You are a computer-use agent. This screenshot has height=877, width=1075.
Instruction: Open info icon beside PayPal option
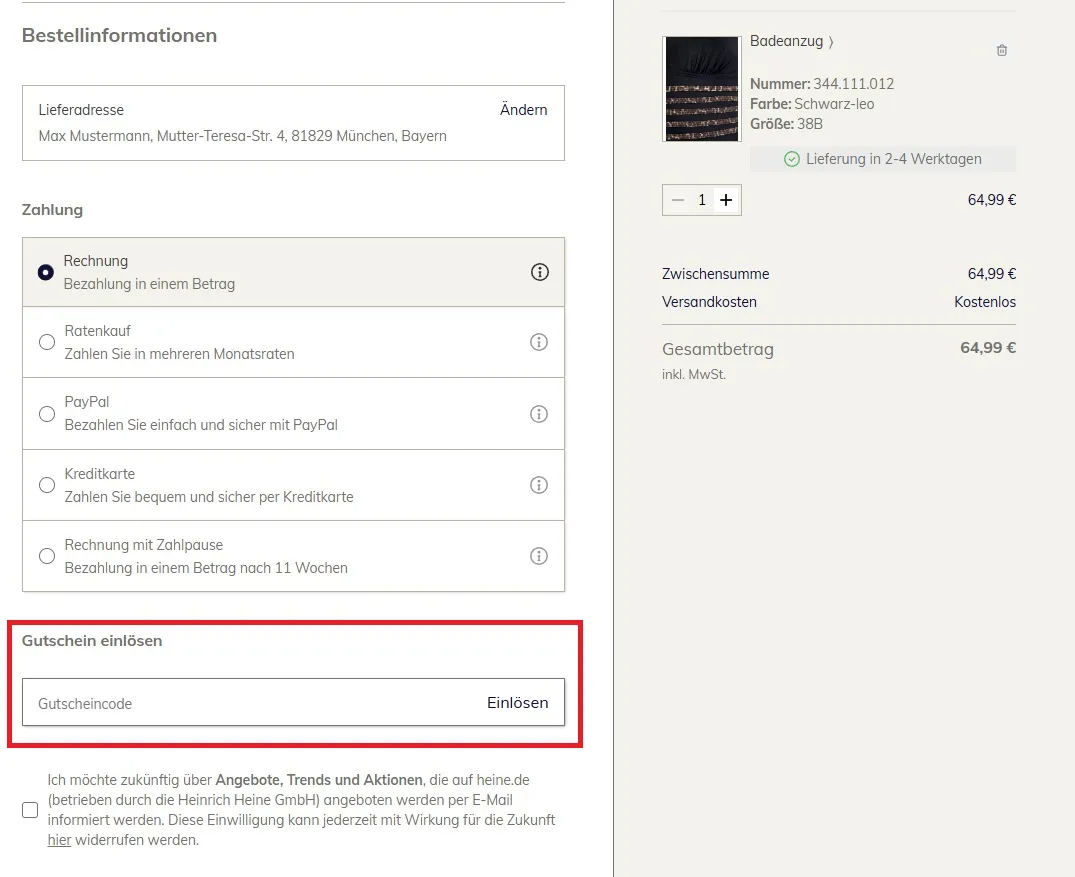pyautogui.click(x=539, y=413)
